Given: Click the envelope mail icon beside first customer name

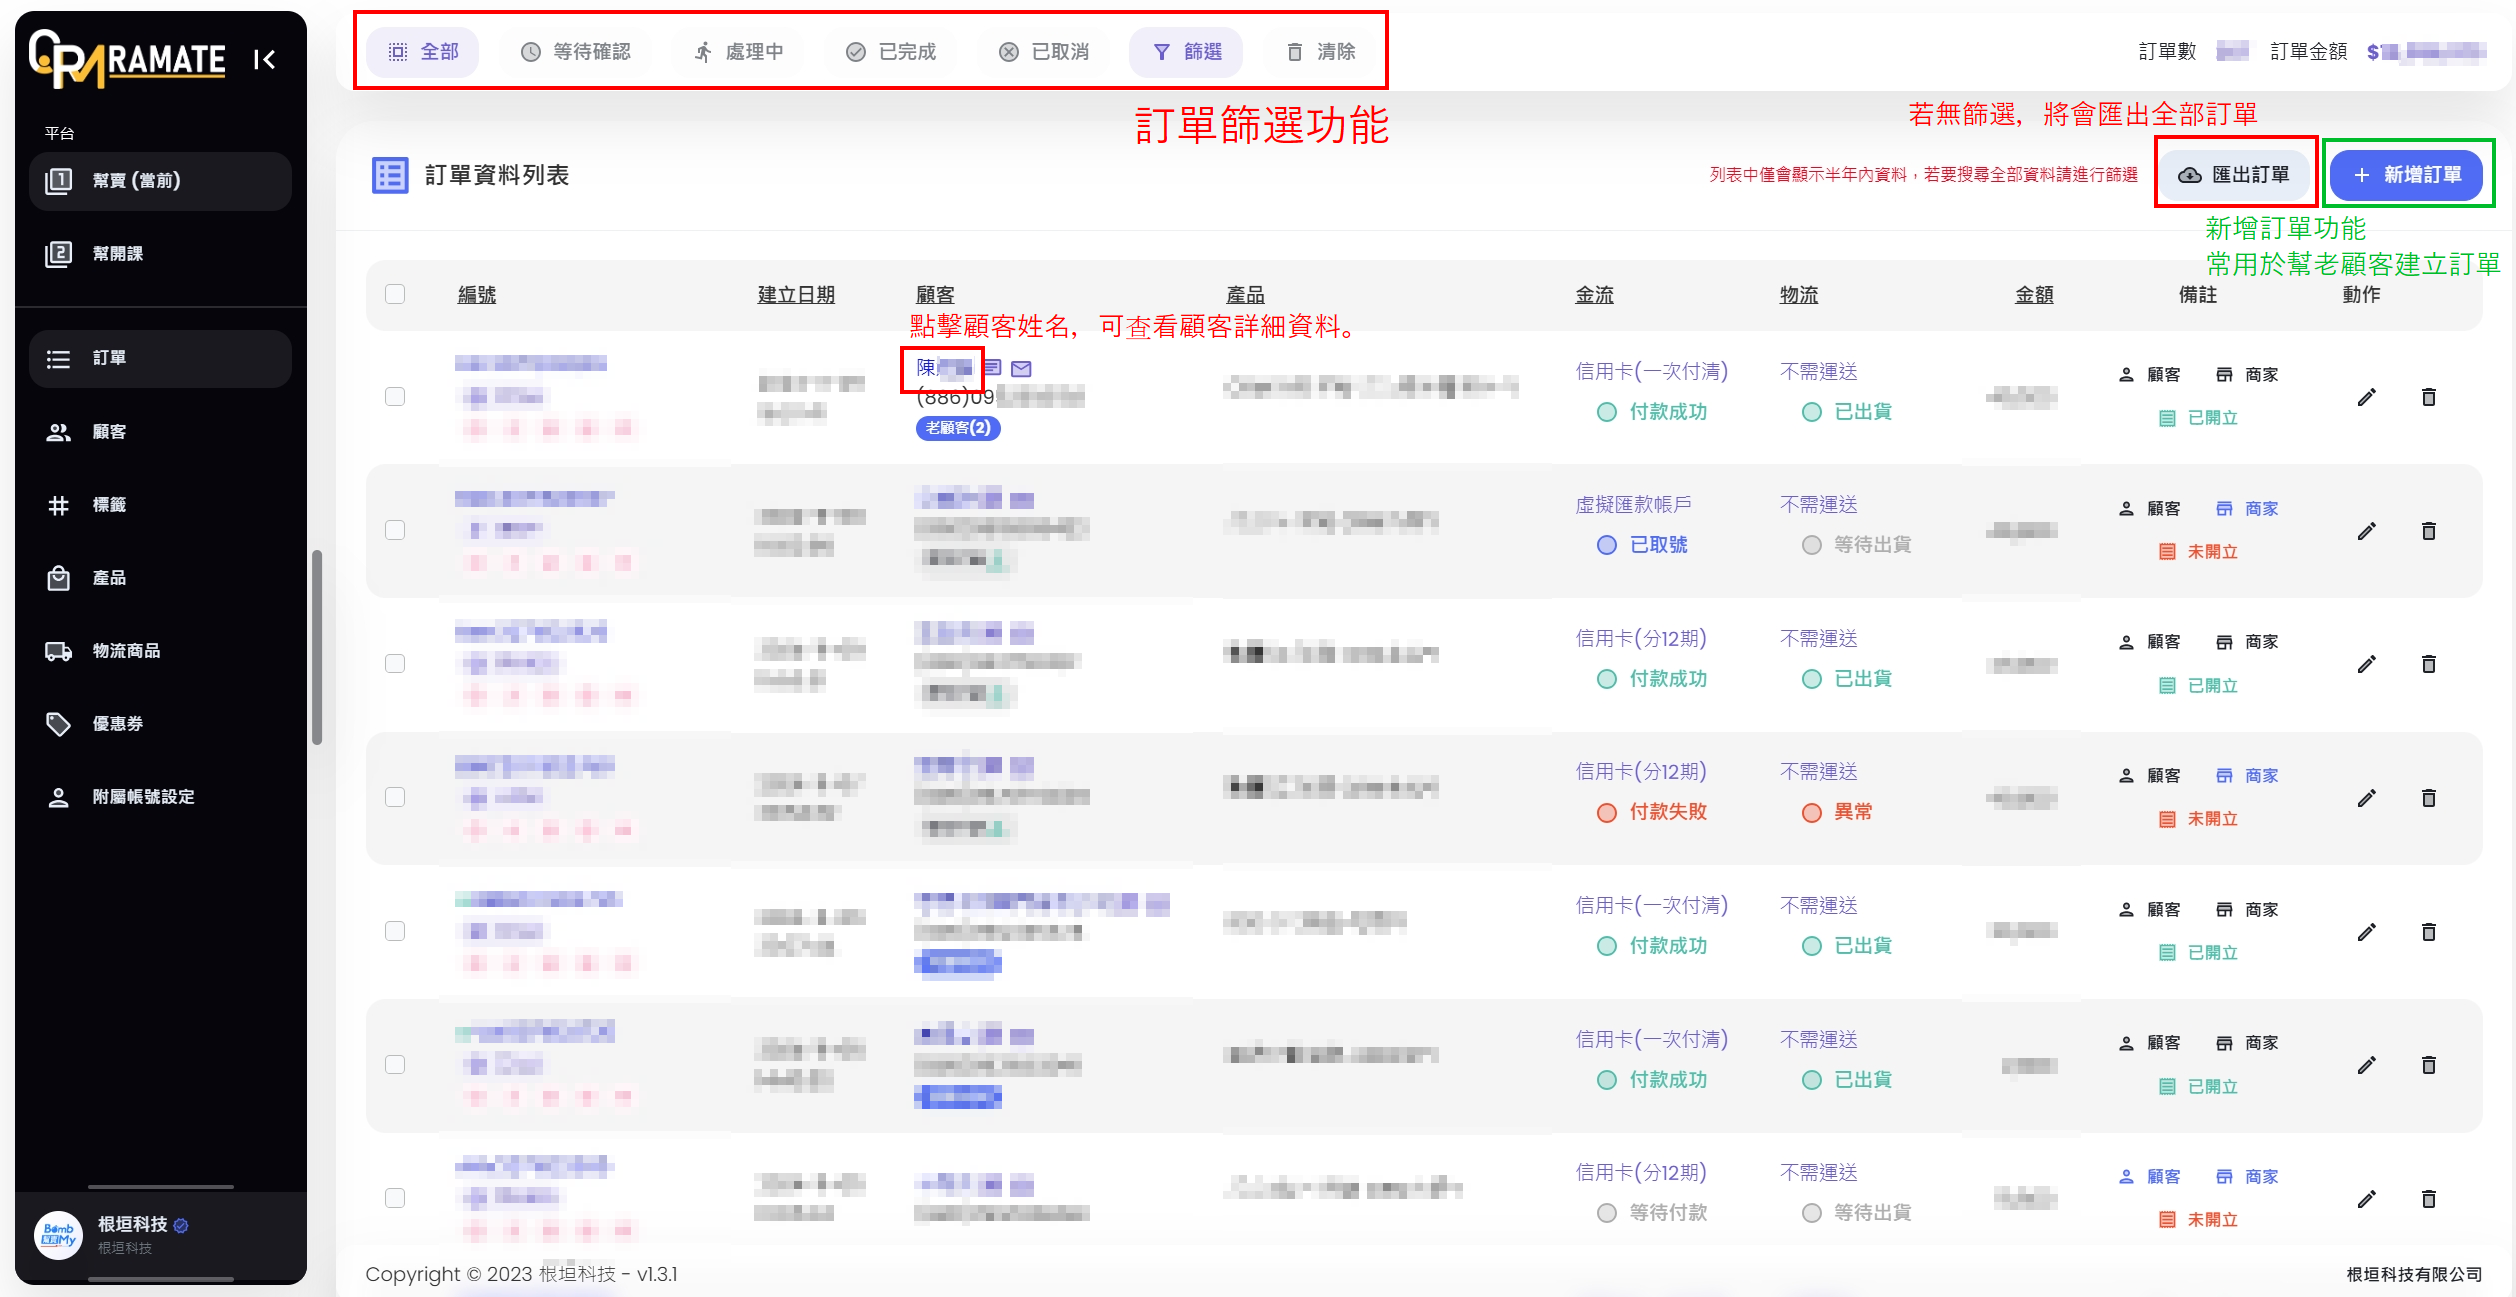Looking at the screenshot, I should point(1021,369).
